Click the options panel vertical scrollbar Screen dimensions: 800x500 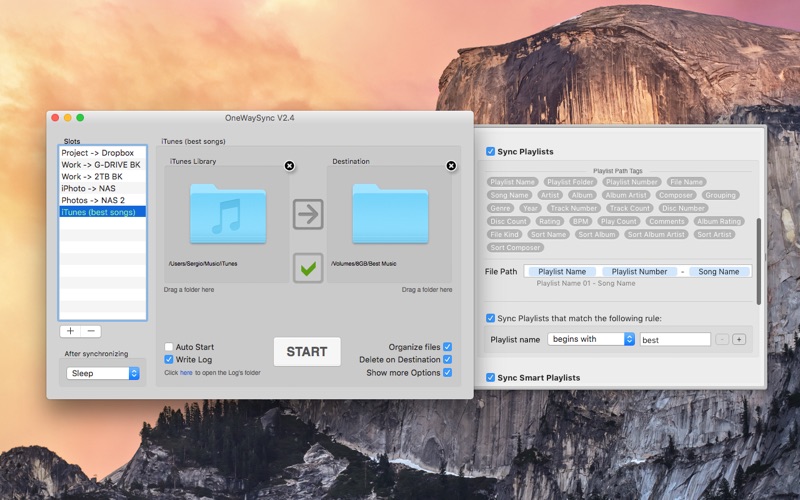click(x=759, y=261)
